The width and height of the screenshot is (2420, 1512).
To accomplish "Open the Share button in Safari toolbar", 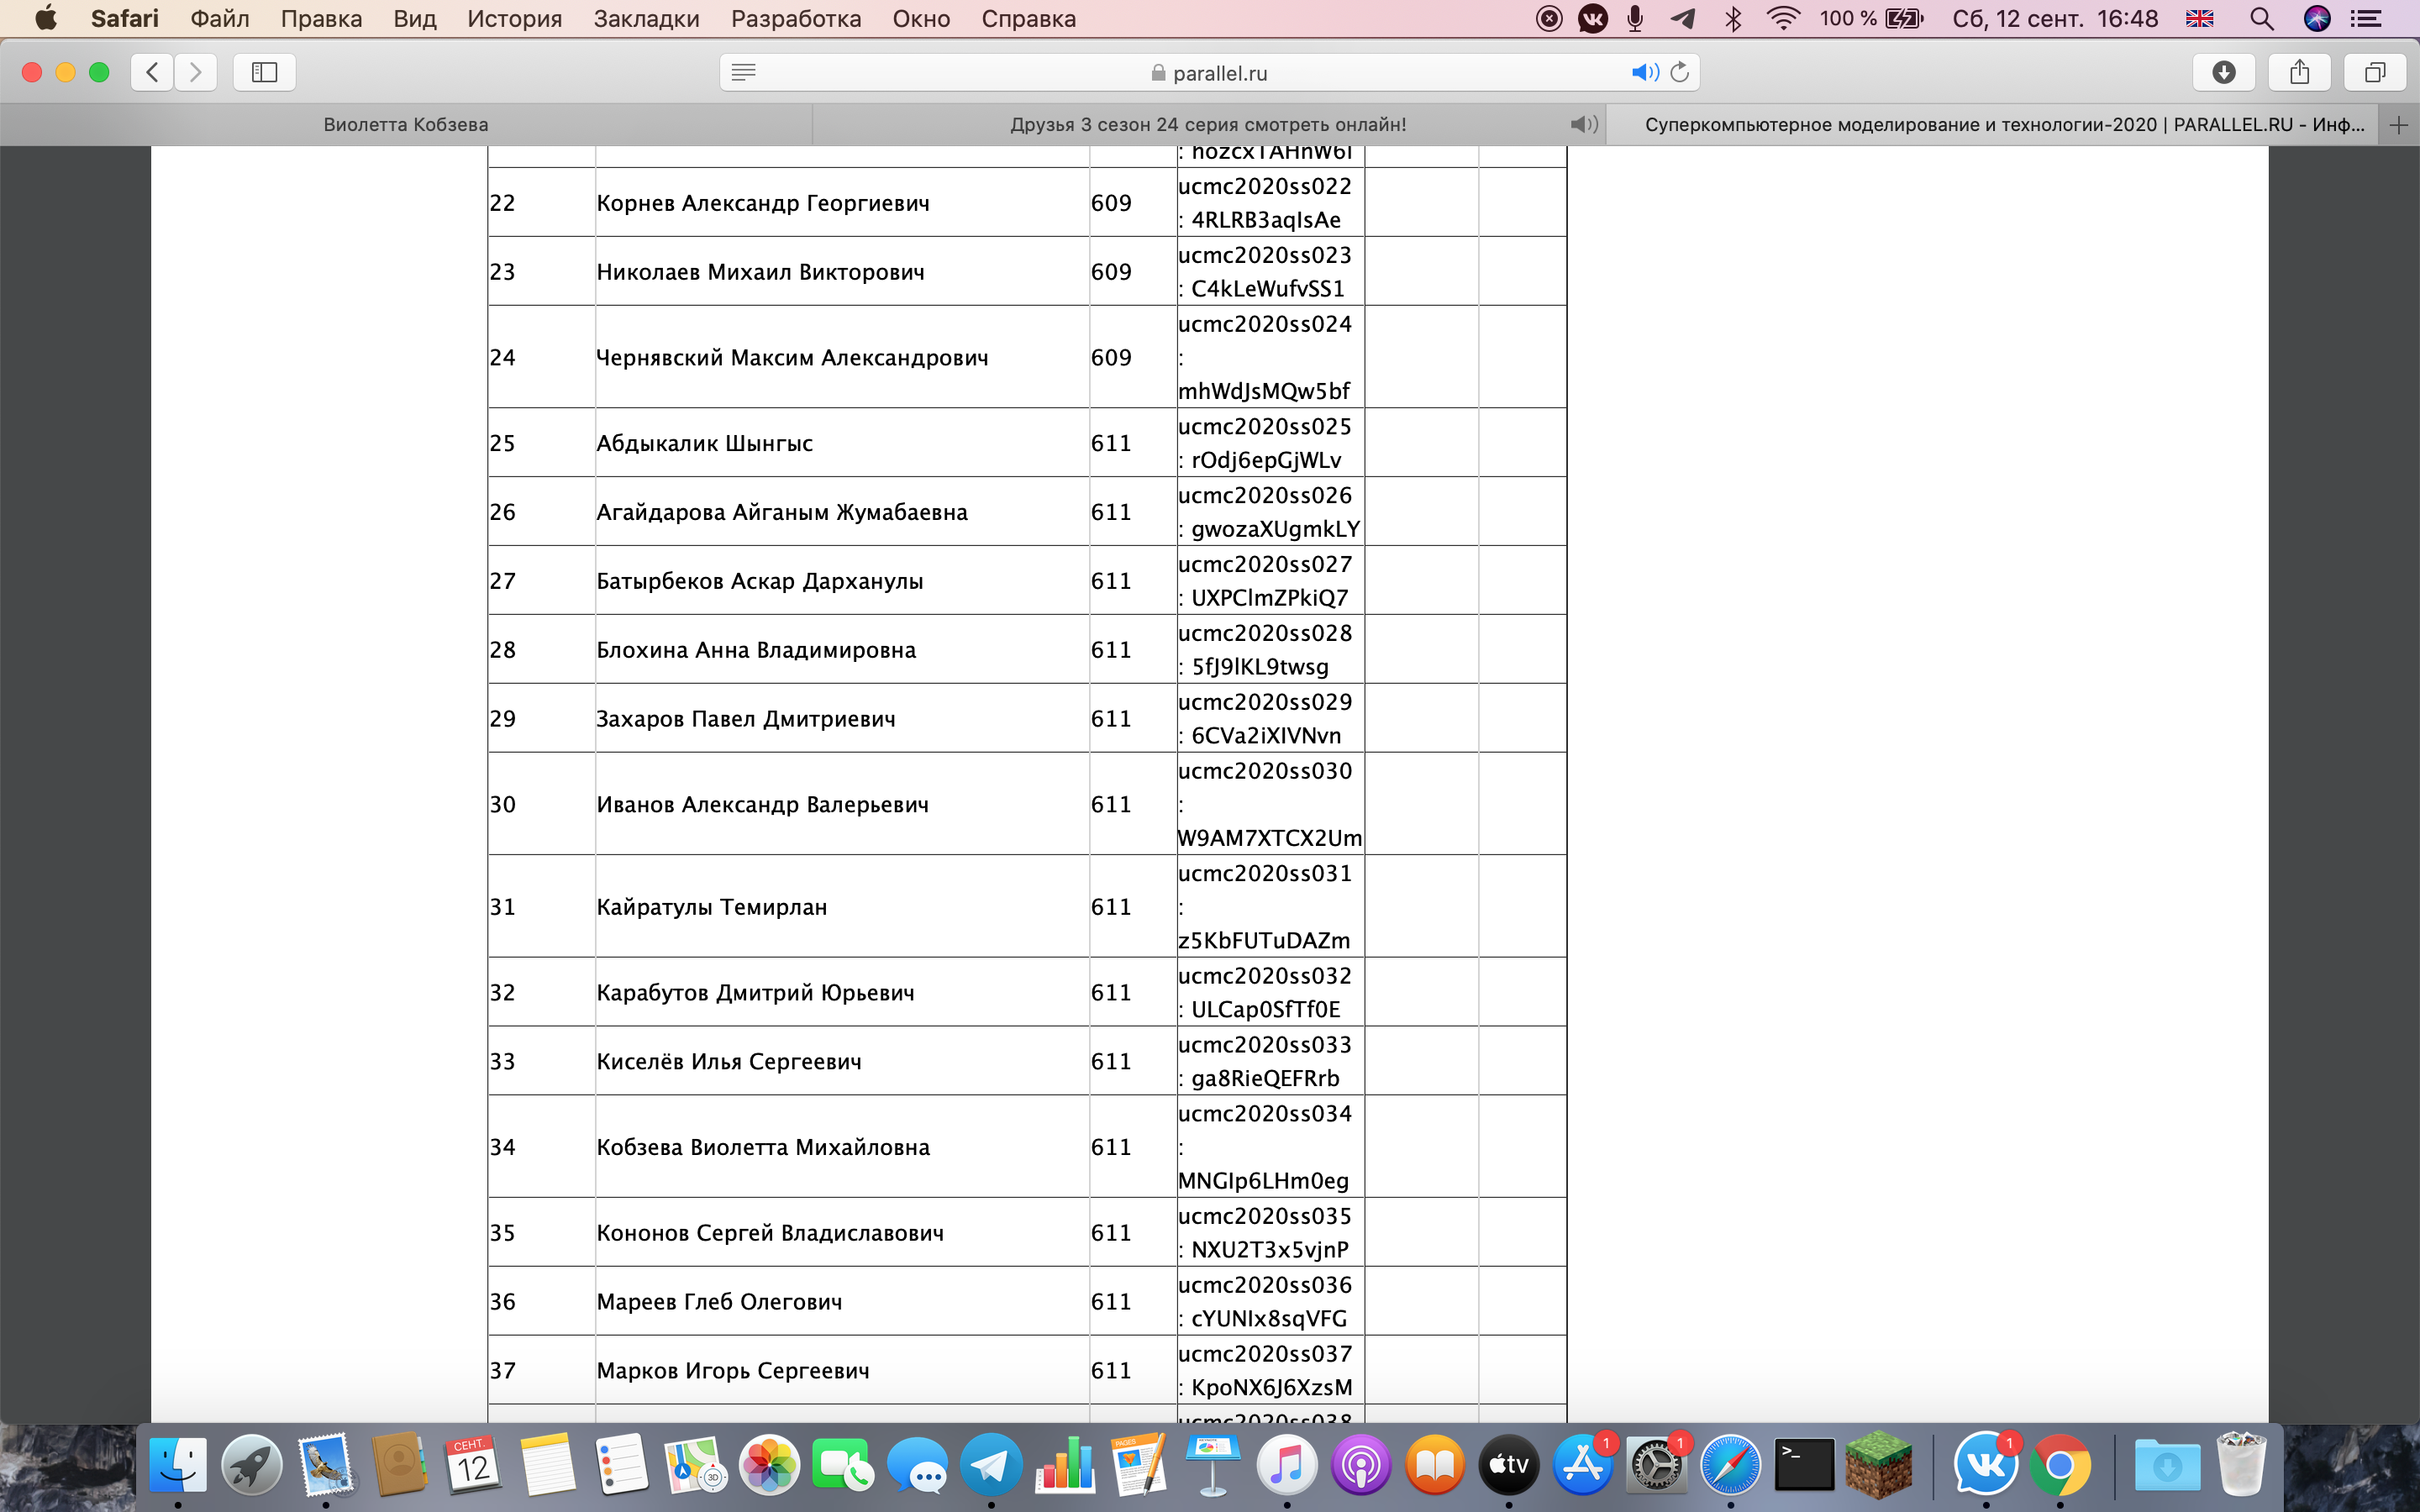I will pos(2299,72).
